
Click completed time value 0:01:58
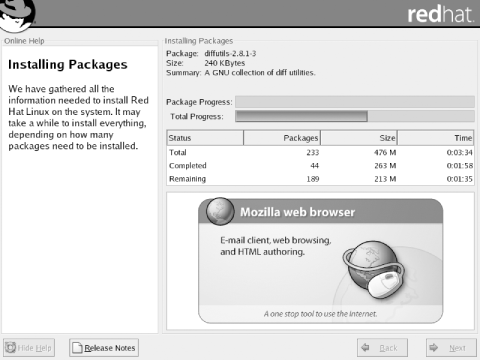point(460,166)
